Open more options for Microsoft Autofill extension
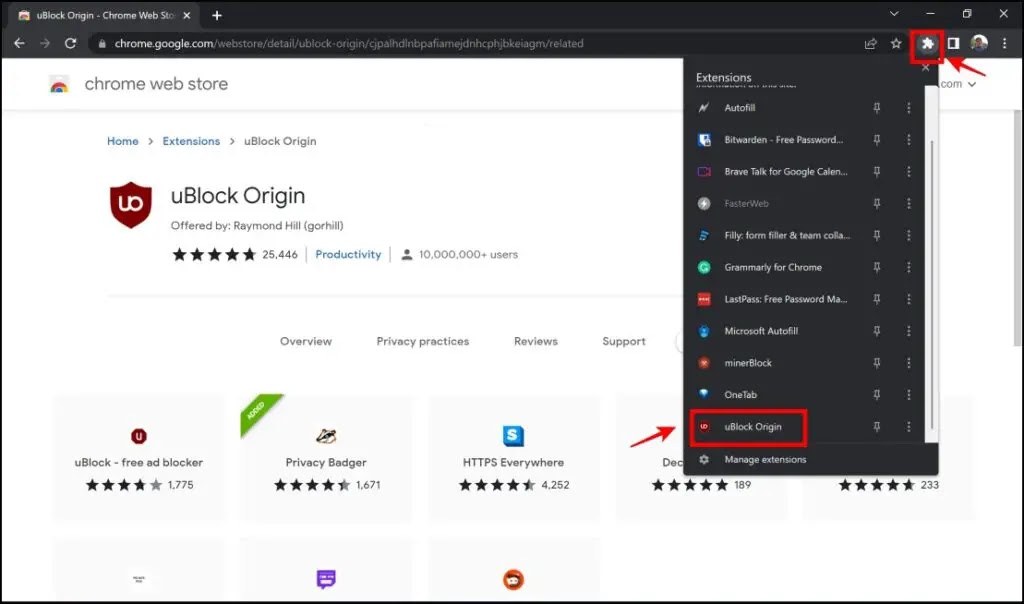 908,331
